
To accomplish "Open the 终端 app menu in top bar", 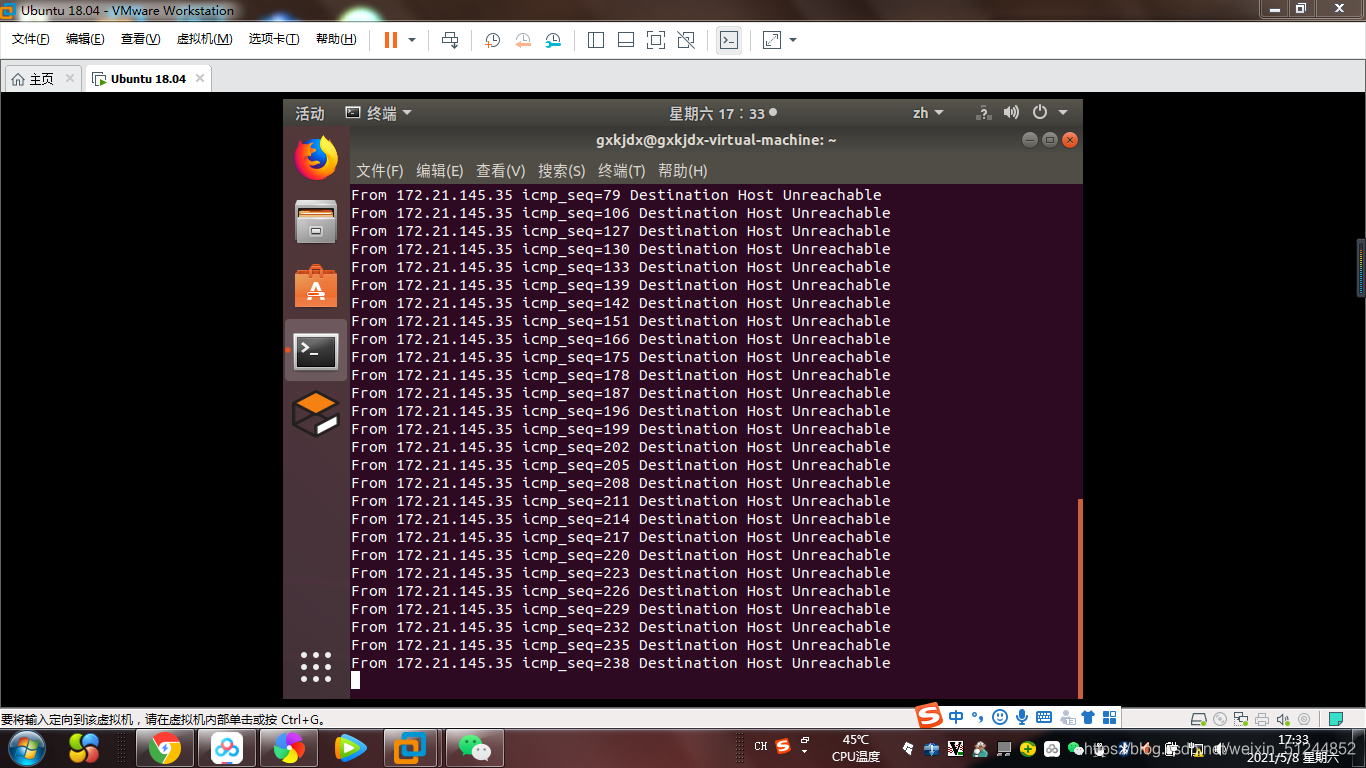I will point(378,113).
